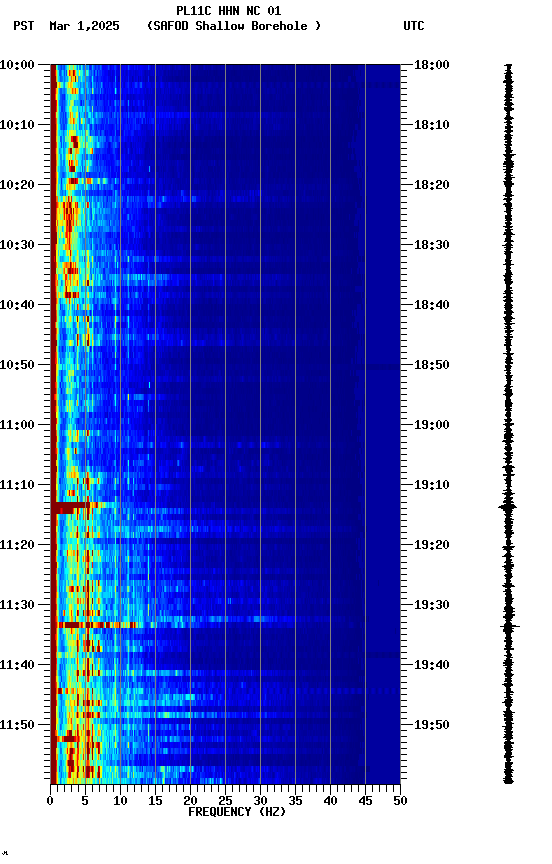Click the 10:20 PST time label
Image resolution: width=552 pixels, height=864 pixels.
[x=17, y=185]
